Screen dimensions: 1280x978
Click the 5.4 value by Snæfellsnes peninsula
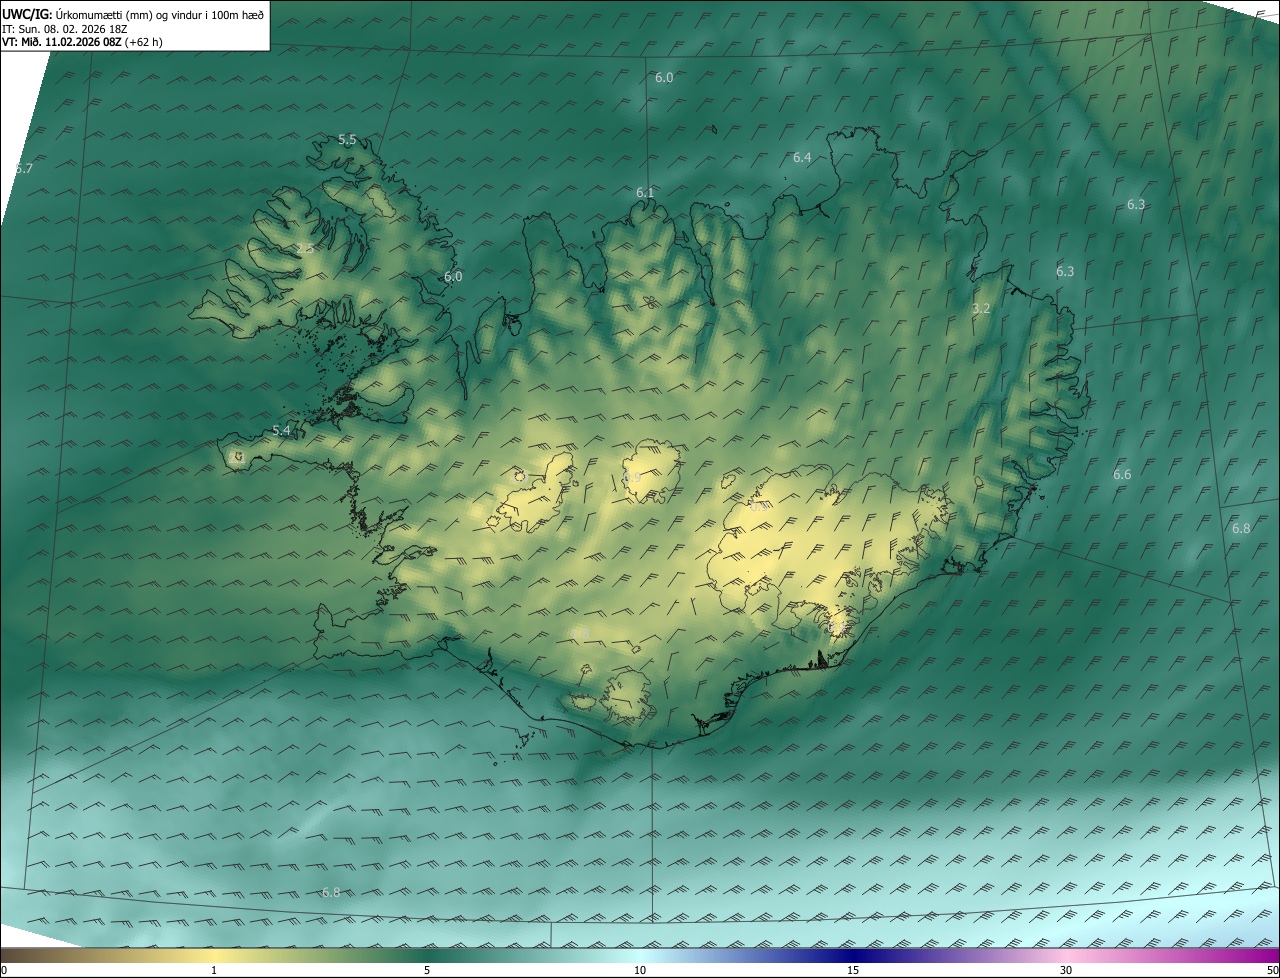[x=281, y=431]
